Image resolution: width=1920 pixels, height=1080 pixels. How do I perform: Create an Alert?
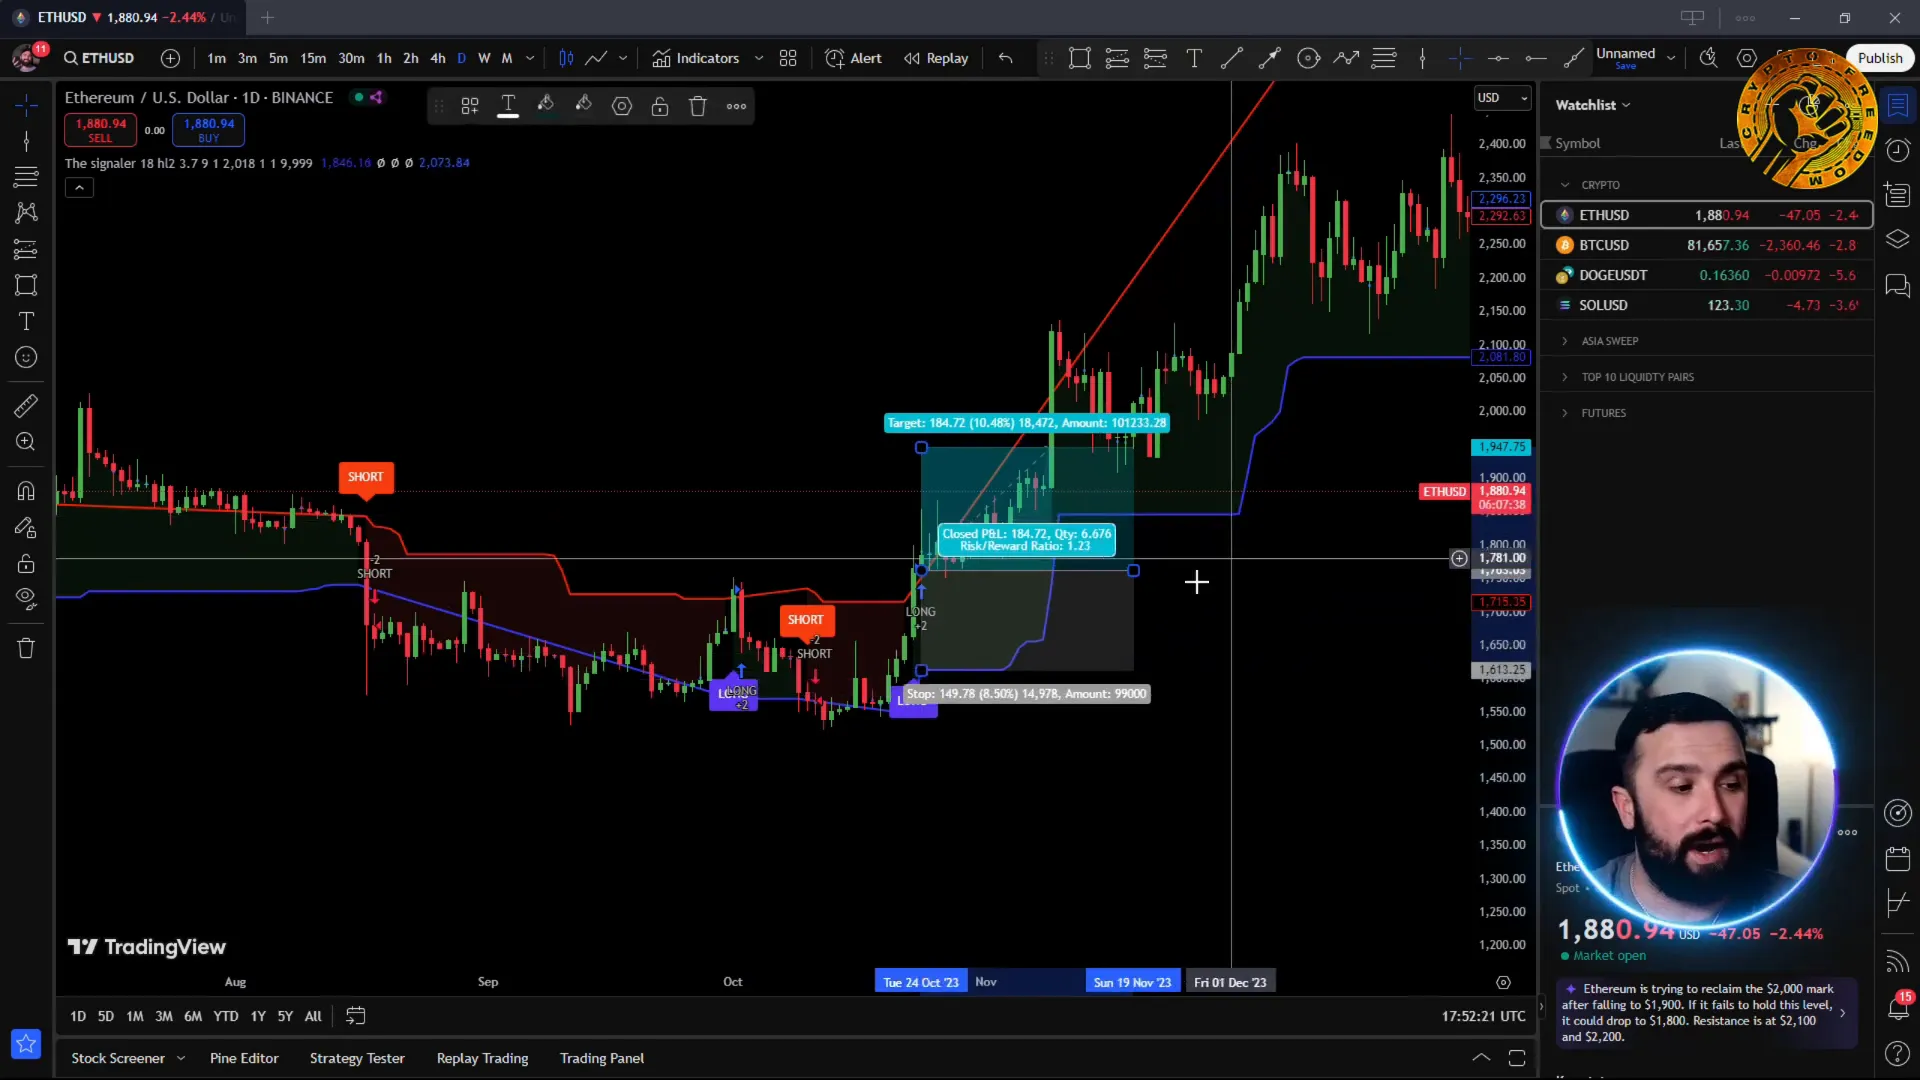click(x=854, y=58)
